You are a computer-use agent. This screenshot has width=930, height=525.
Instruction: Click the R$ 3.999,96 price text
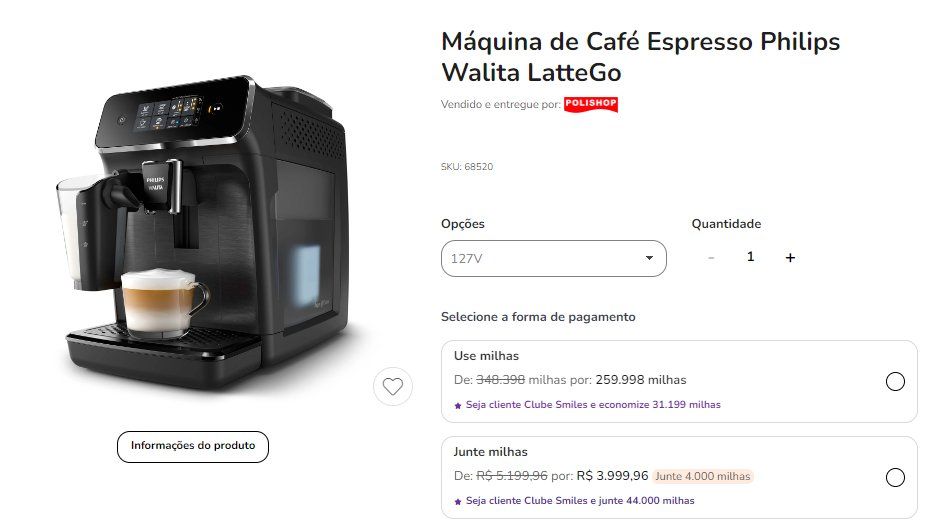612,476
